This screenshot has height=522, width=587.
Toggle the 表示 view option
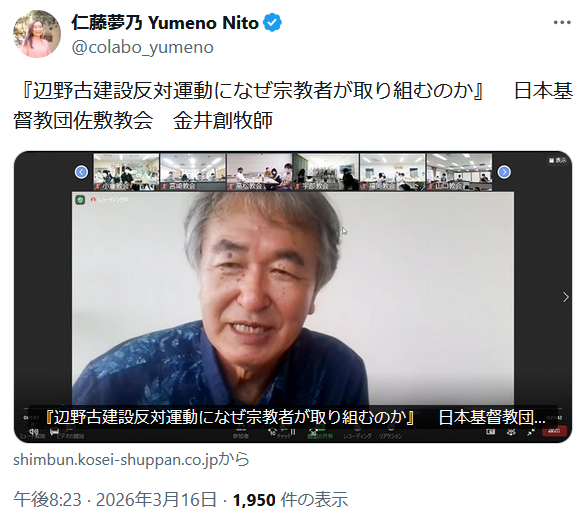tap(557, 160)
